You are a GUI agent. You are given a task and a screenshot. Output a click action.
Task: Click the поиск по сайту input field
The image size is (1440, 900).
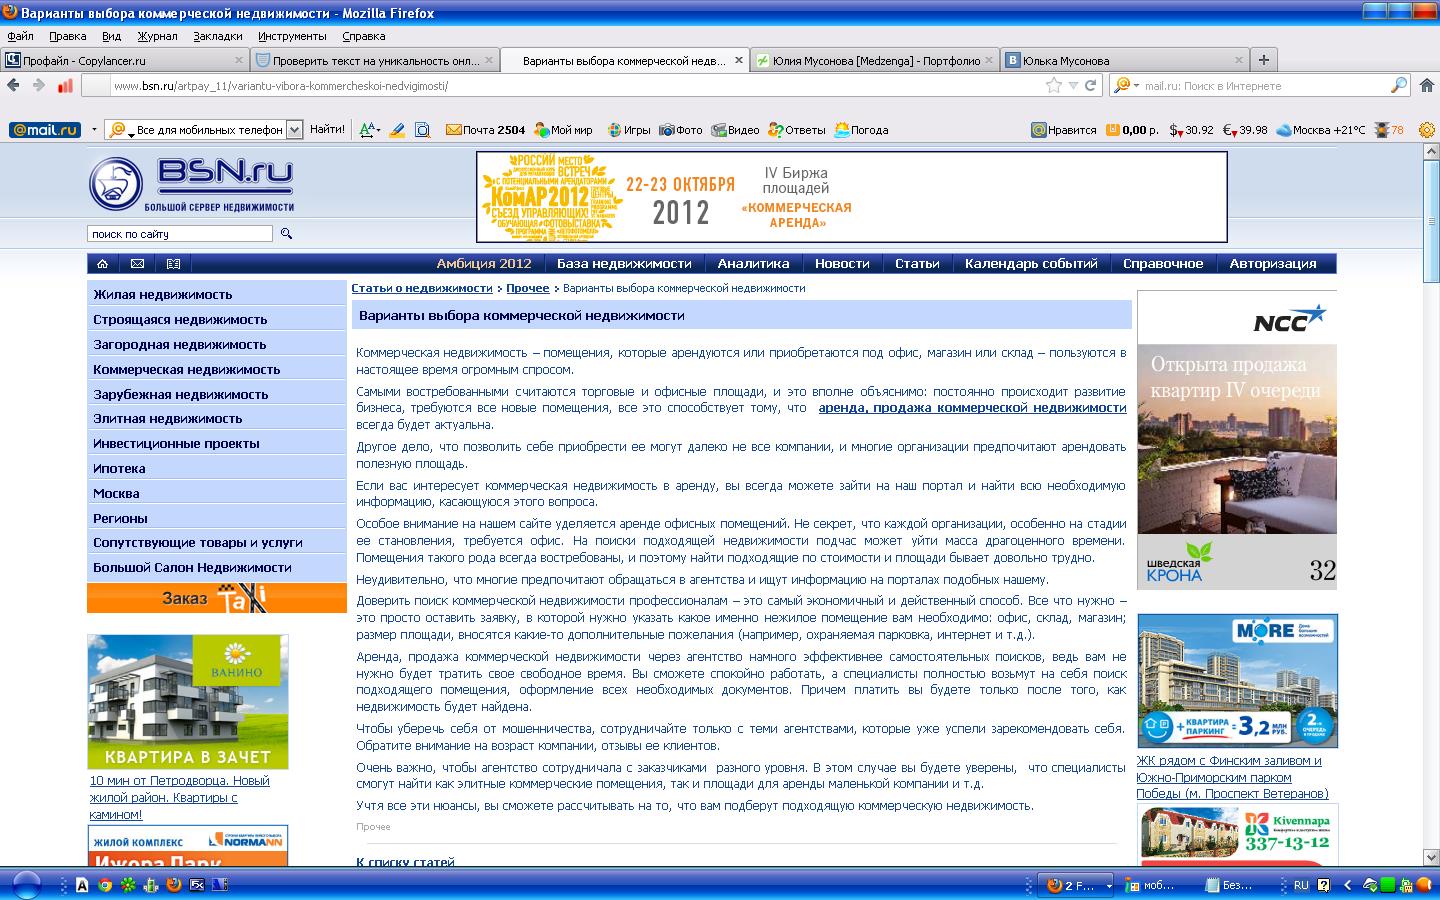180,234
